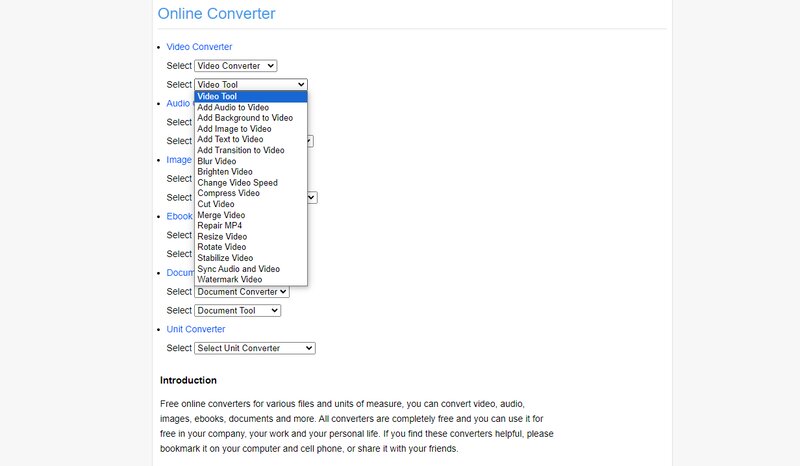Image resolution: width=800 pixels, height=466 pixels.
Task: Choose Add Background to Video option
Action: tap(251, 118)
